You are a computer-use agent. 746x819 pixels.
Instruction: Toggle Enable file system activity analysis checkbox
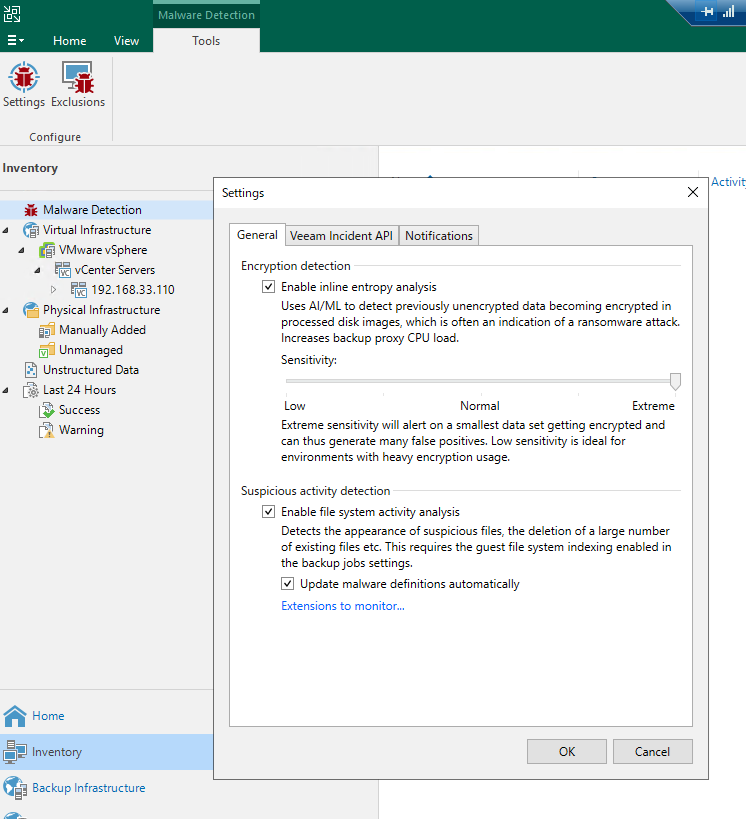pyautogui.click(x=269, y=512)
